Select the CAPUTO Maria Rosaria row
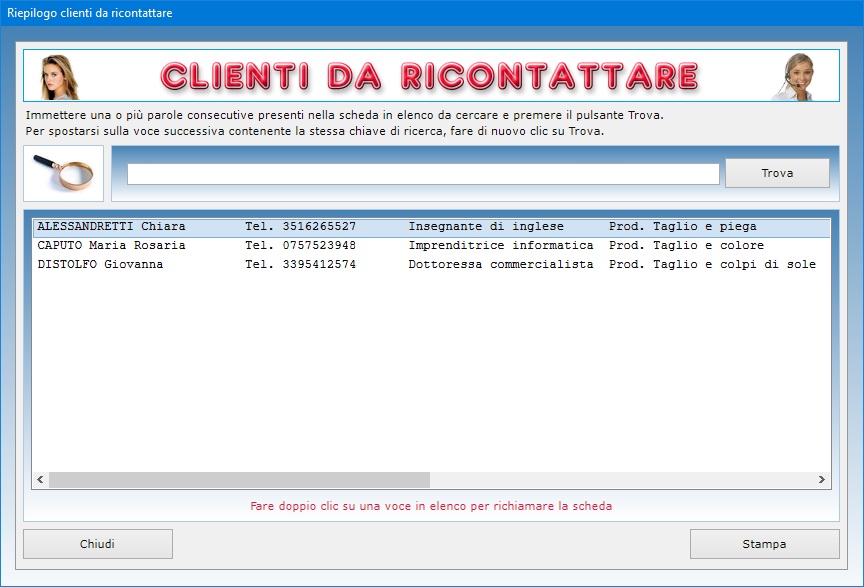Screen dimensions: 864x587 431,245
